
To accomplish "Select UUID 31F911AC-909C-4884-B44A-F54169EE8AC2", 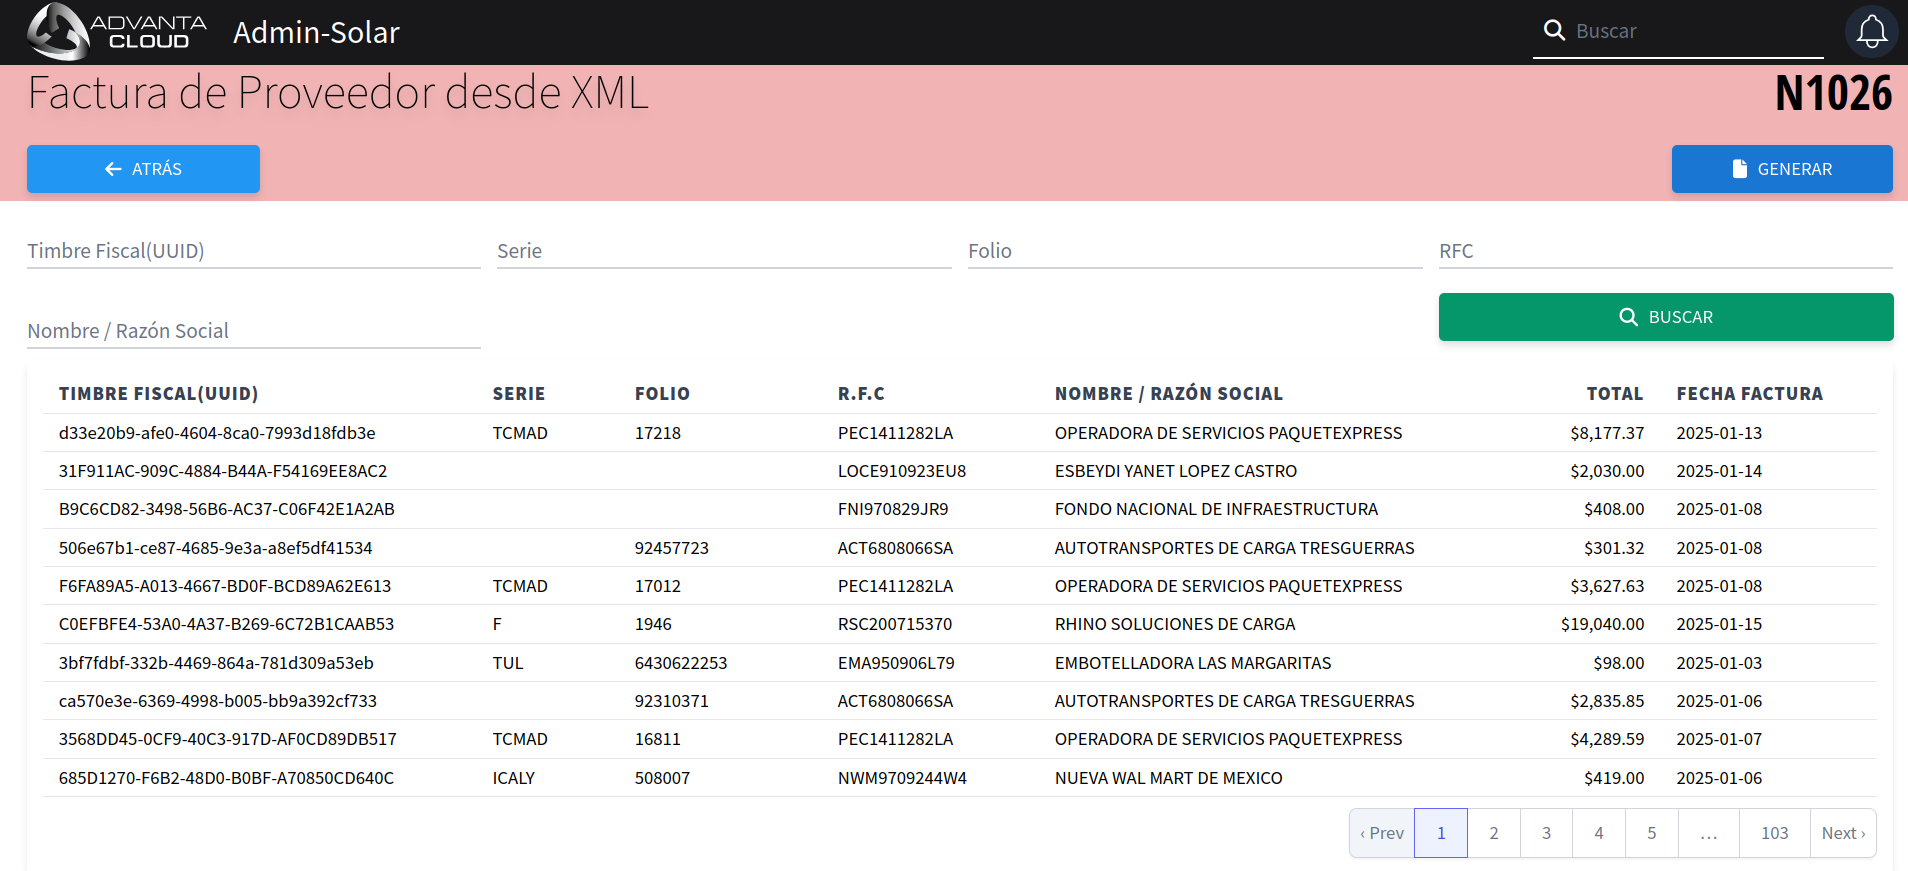I will (223, 471).
